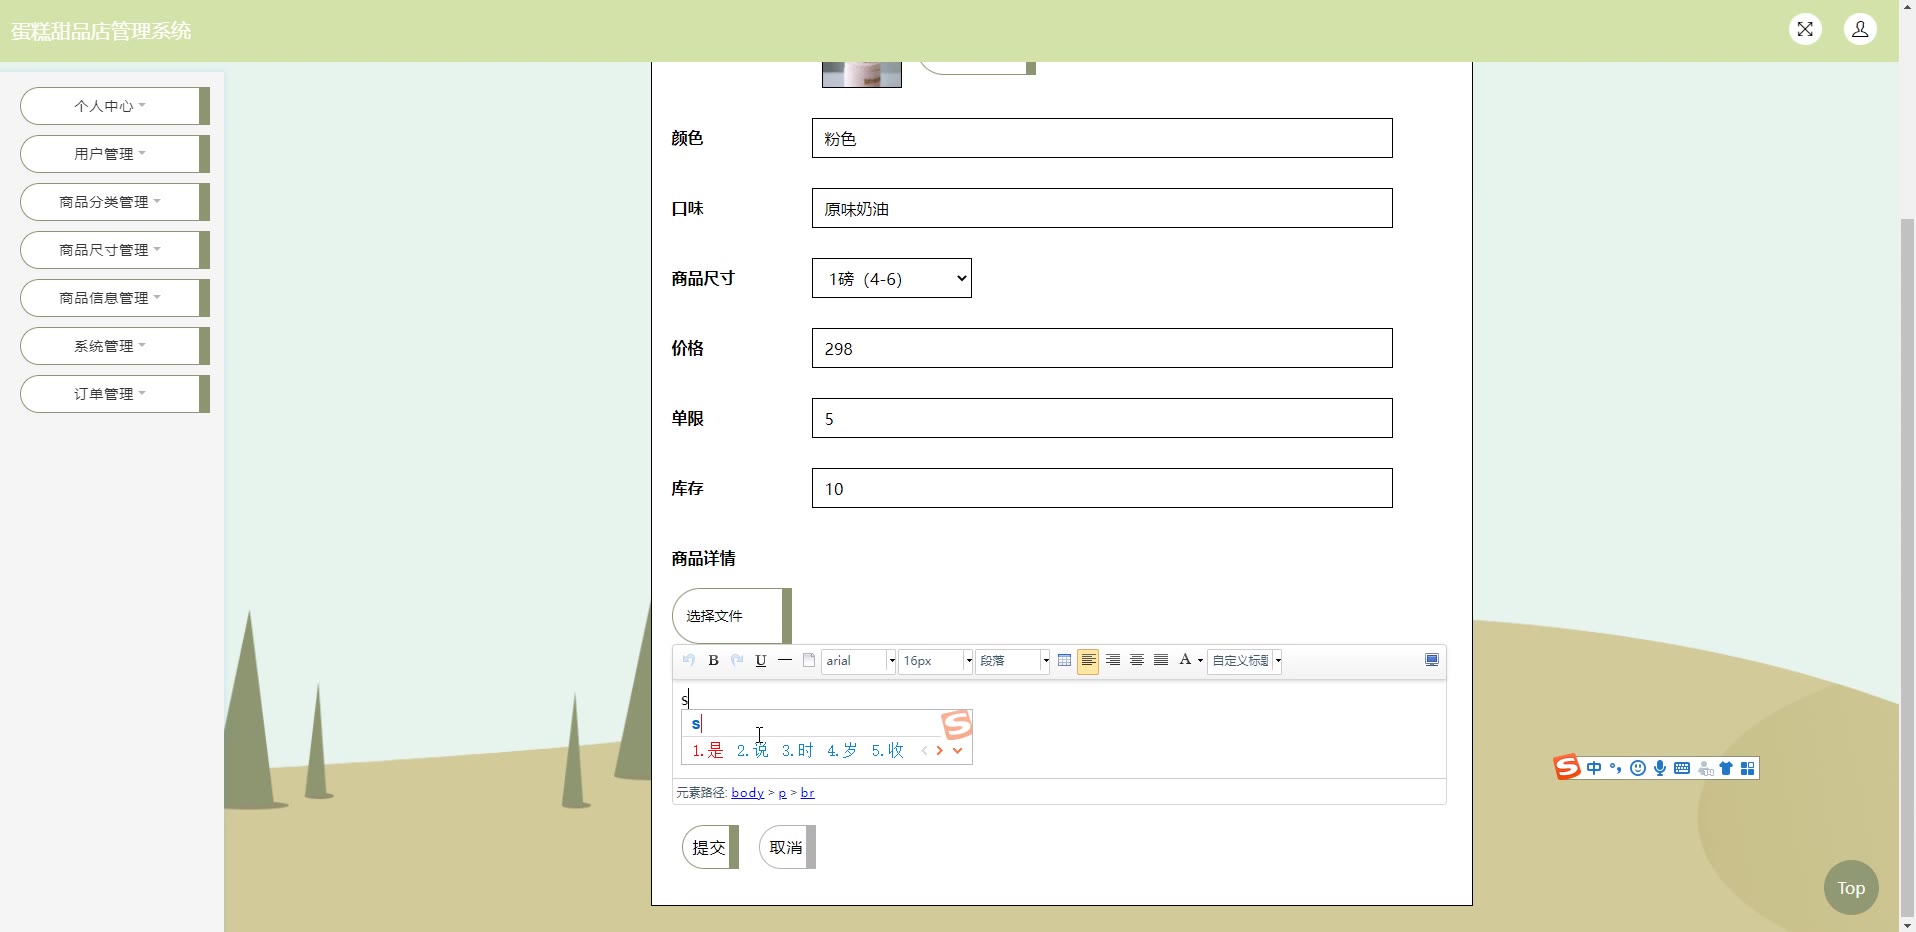Click the voice input microphone icon
Screen dimensions: 1916x932
tap(1660, 768)
